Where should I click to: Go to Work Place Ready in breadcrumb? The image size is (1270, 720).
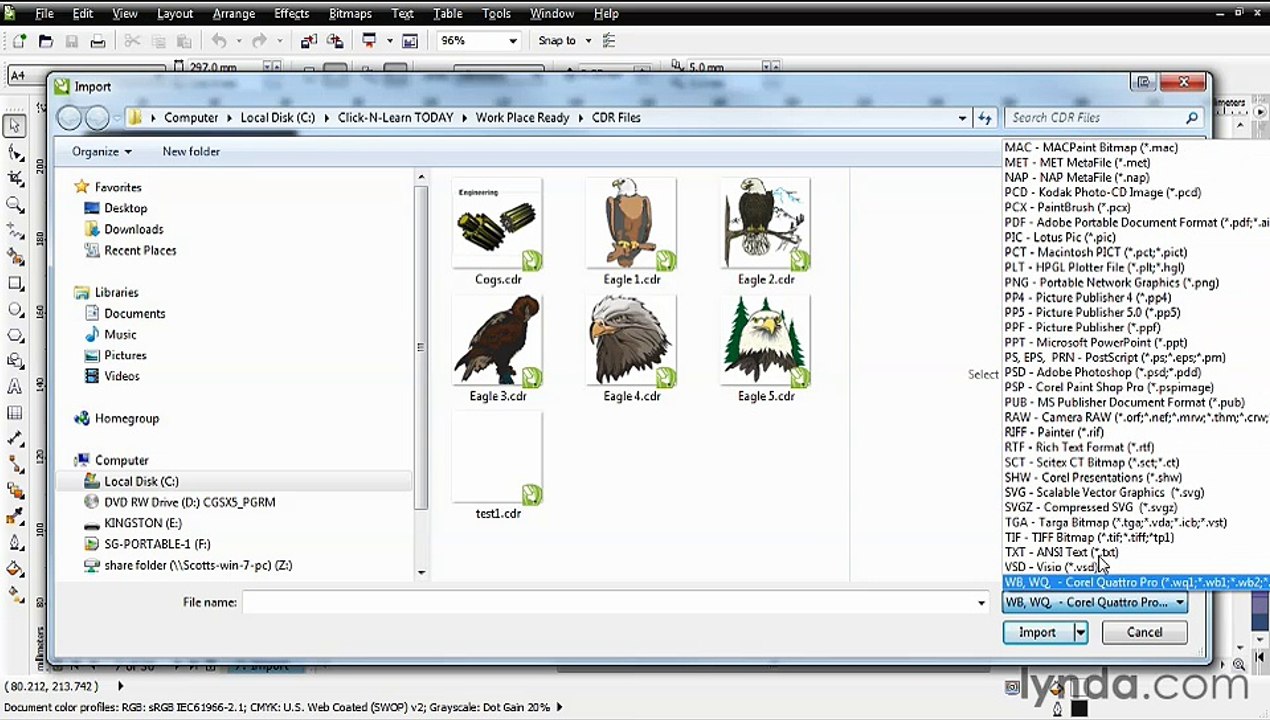(522, 118)
